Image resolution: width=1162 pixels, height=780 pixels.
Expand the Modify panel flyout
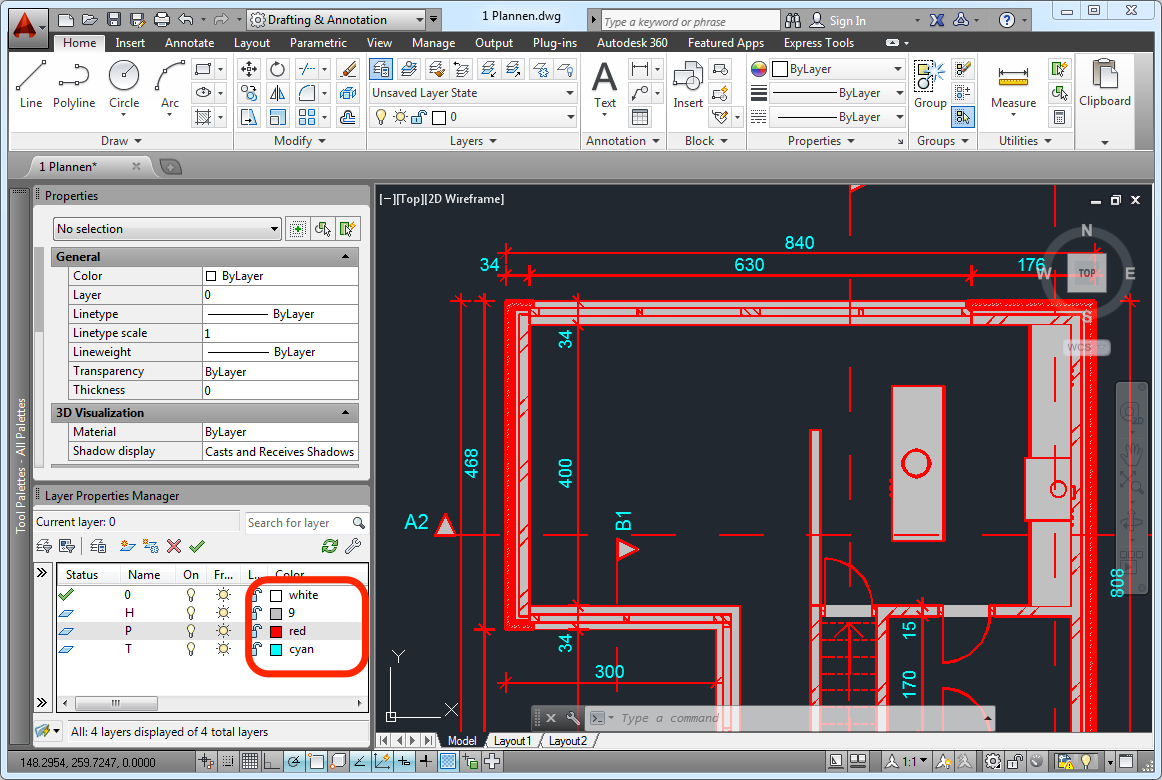tap(299, 141)
